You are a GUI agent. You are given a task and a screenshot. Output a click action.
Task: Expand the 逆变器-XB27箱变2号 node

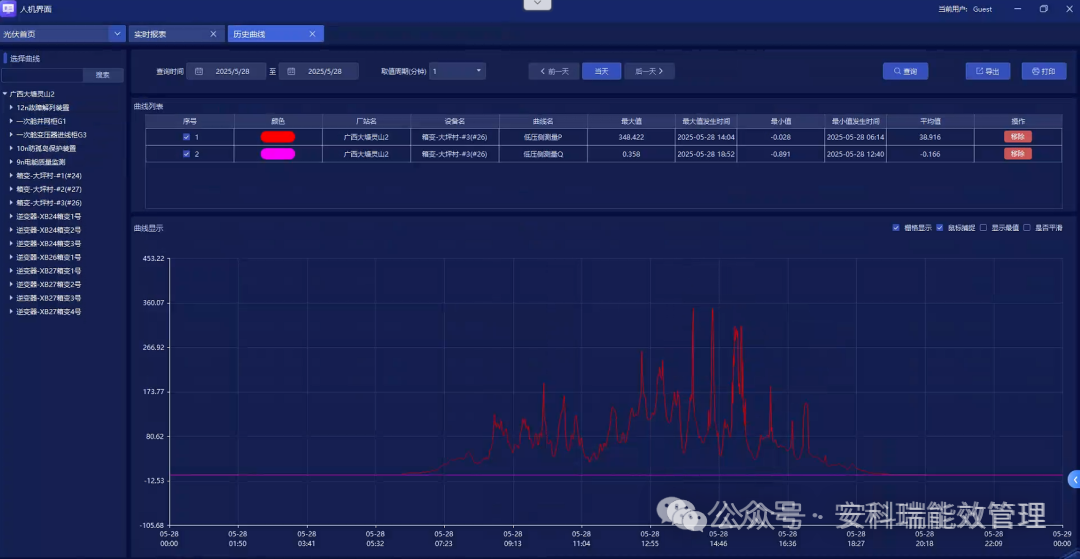click(11, 284)
